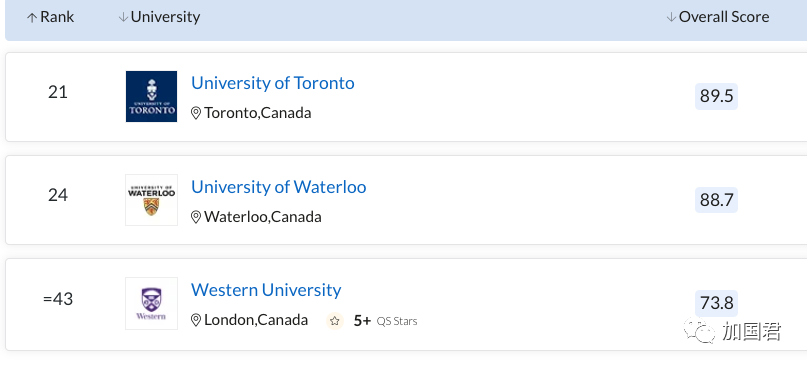This screenshot has width=807, height=366.
Task: Click the 73.8 overall score badge
Action: (x=716, y=303)
